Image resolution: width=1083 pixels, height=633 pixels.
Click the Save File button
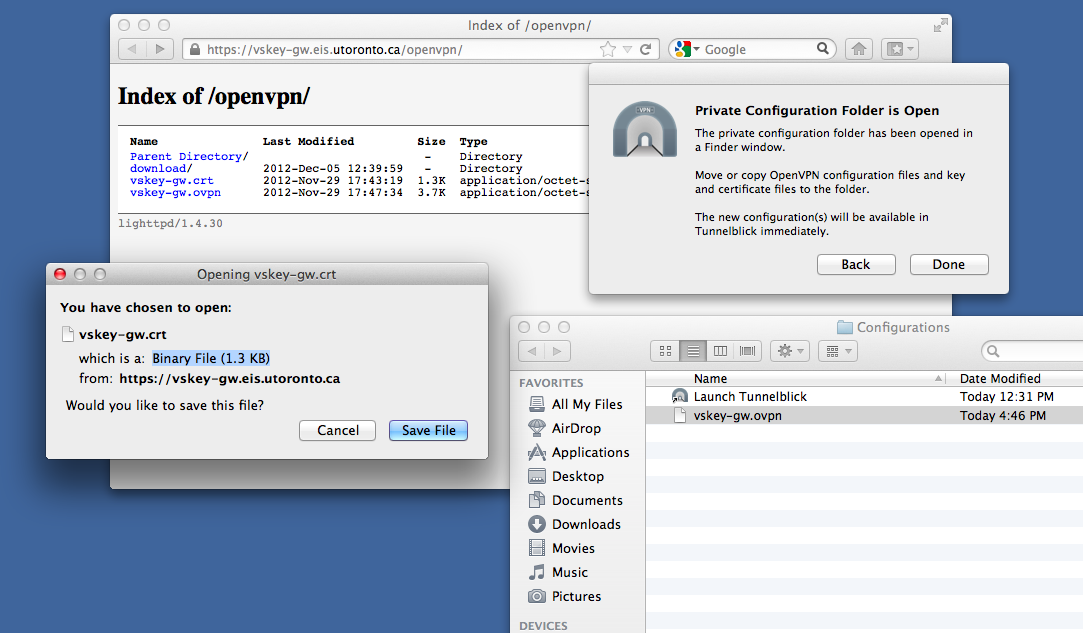coord(428,431)
